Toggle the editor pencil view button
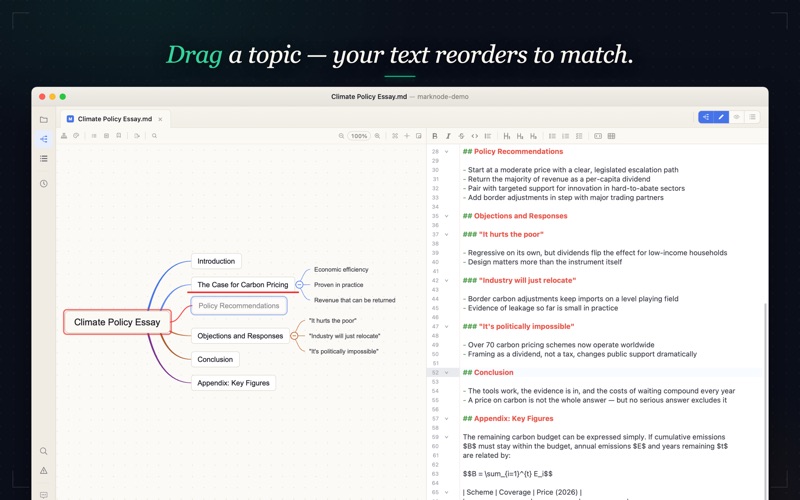The width and height of the screenshot is (800, 500). (x=721, y=117)
